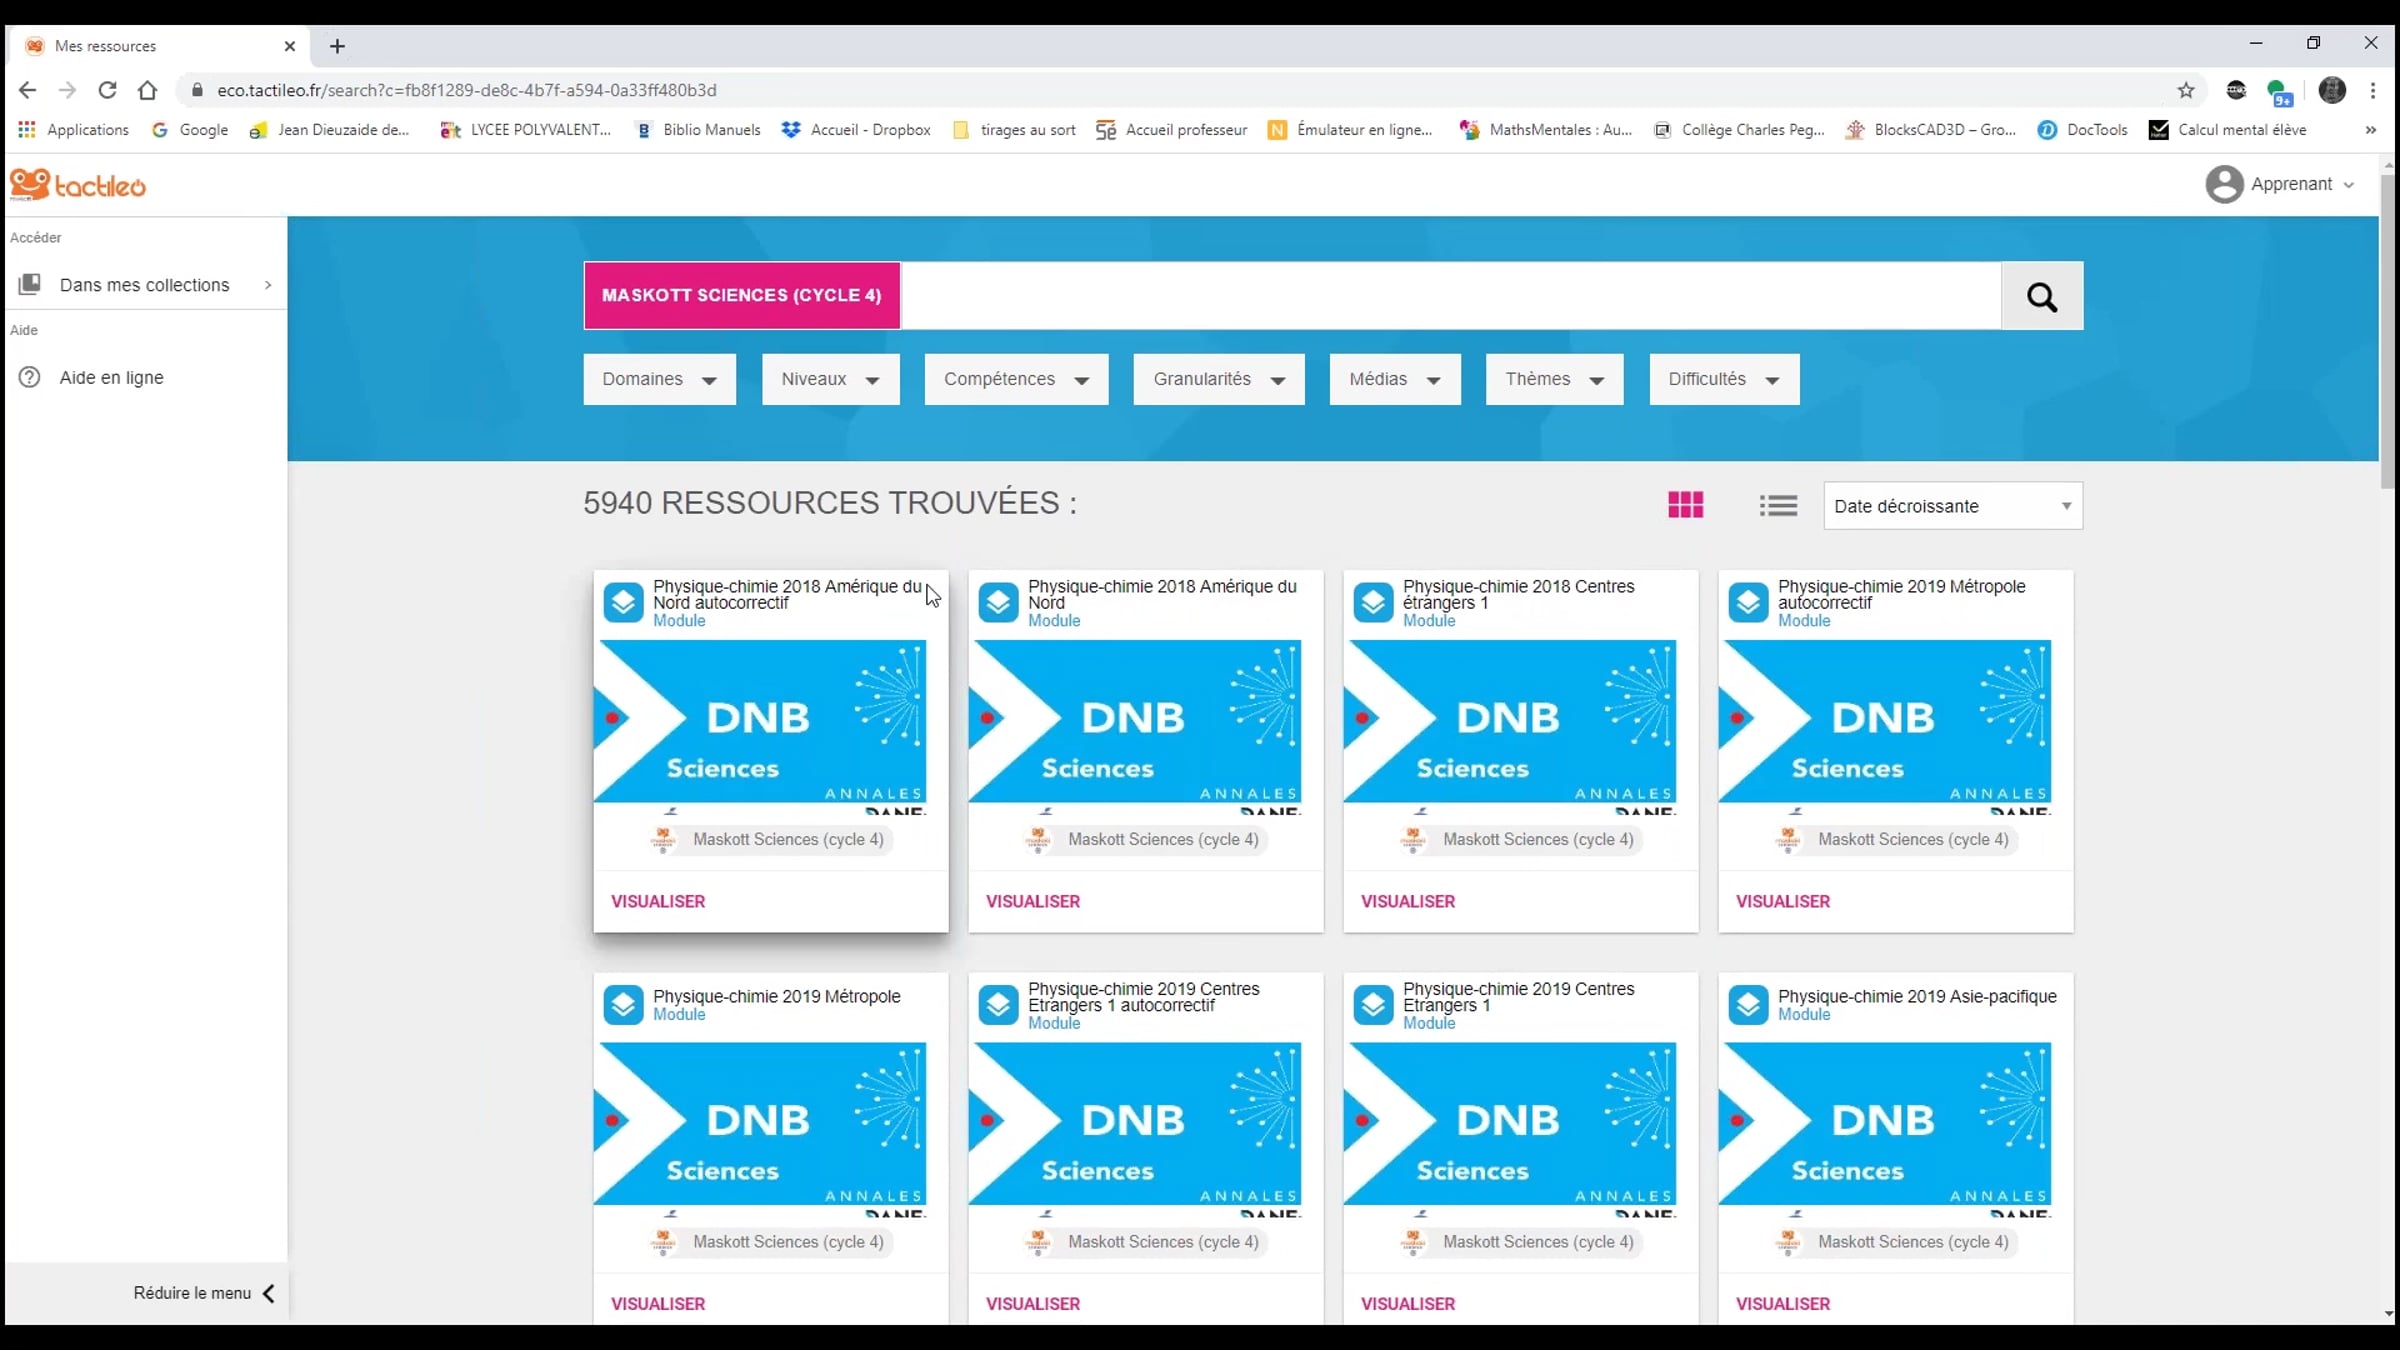Open the Calcul mental élève bookmark

click(2228, 130)
